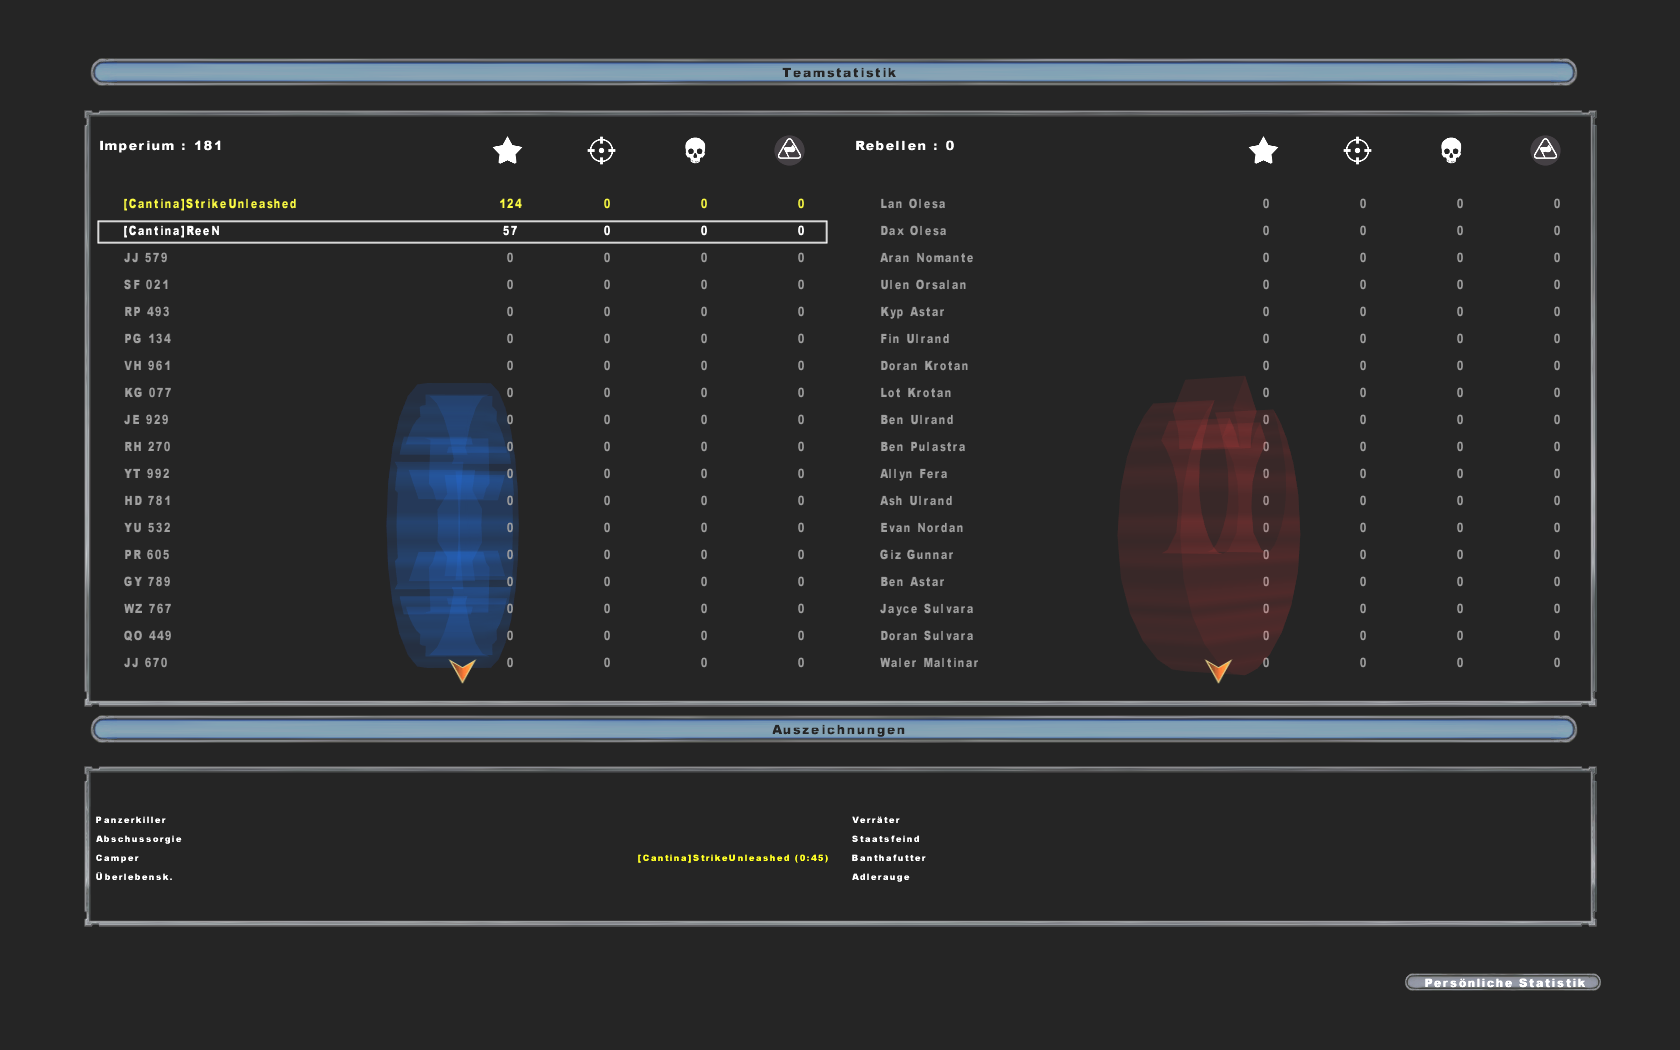
Task: Click the Verräter award label
Action: (876, 820)
